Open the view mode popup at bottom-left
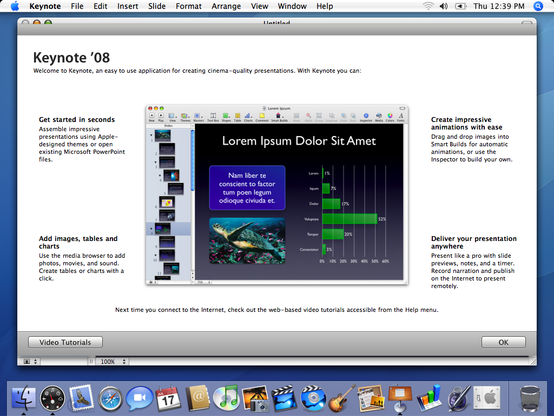 tap(30, 362)
